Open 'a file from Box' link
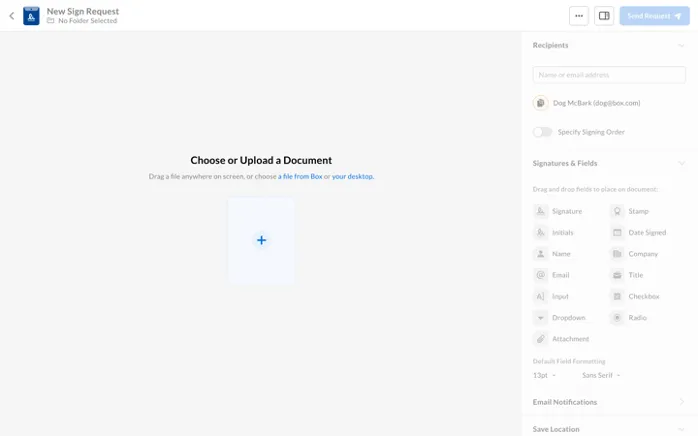 300,176
